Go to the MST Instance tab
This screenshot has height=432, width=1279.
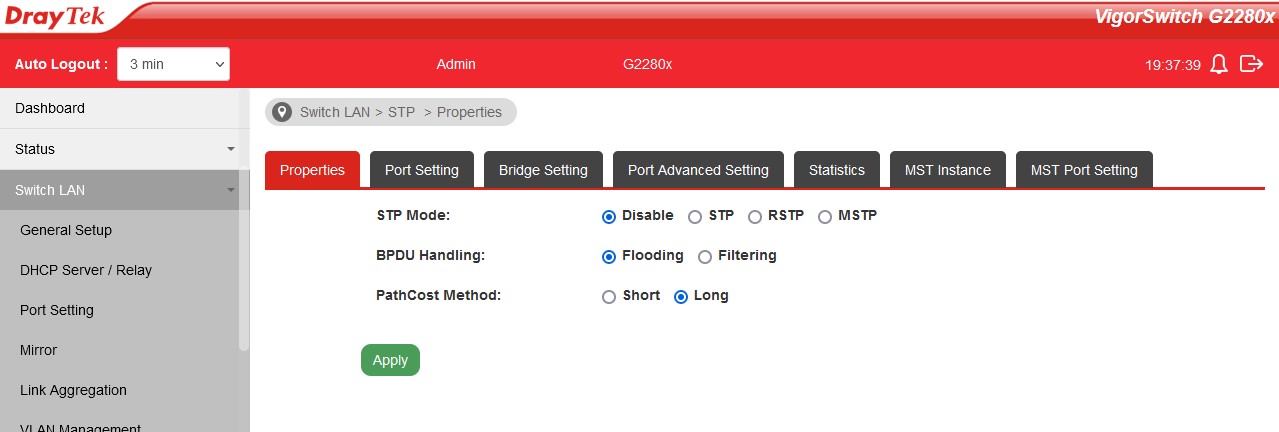pyautogui.click(x=947, y=170)
